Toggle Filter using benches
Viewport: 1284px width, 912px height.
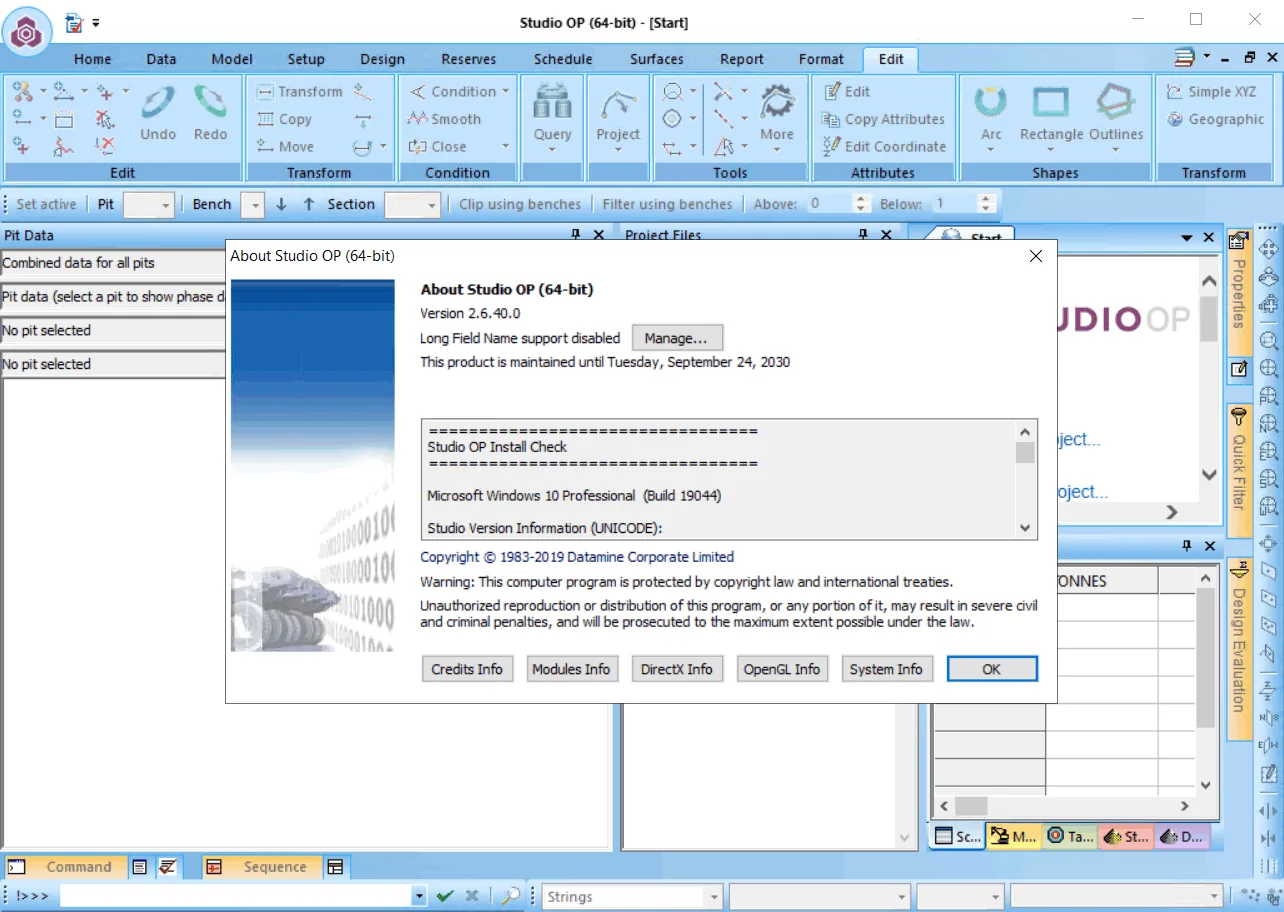click(667, 204)
